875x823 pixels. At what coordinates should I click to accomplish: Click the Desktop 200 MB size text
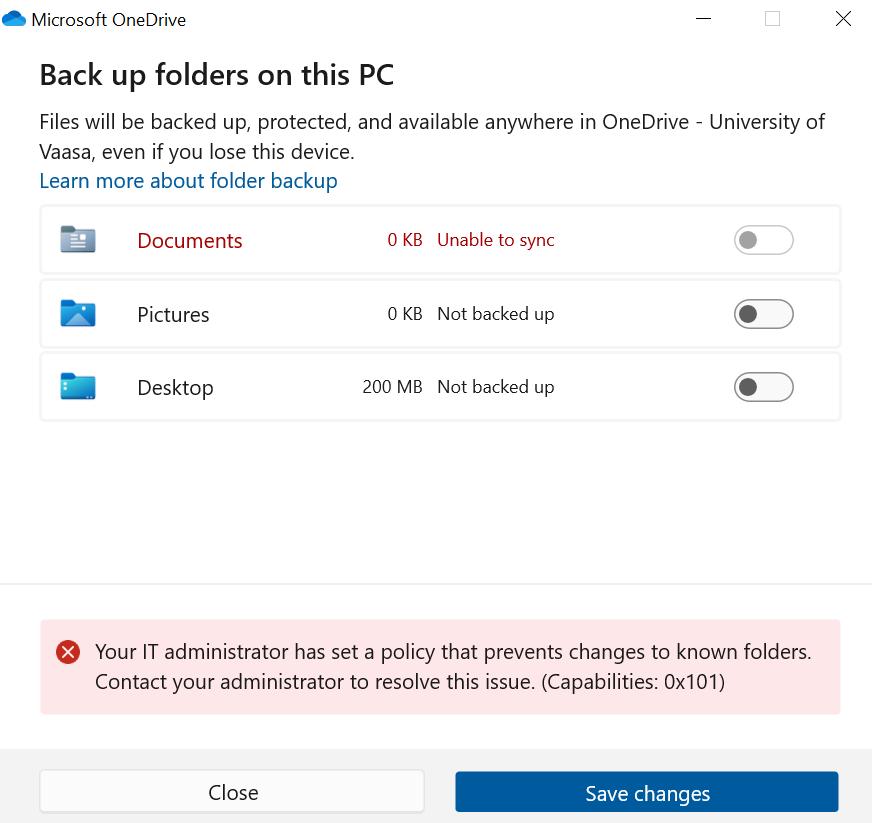(392, 387)
